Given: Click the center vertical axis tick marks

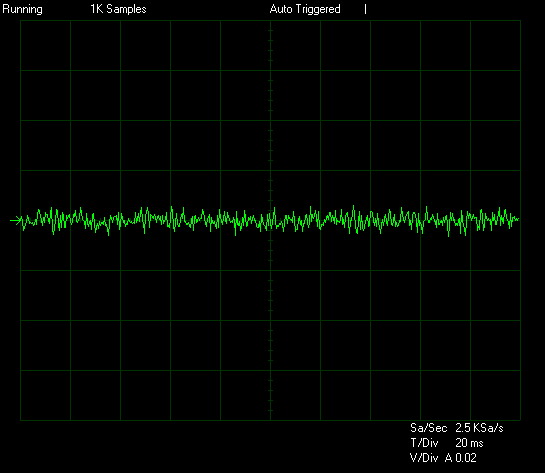Looking at the screenshot, I should (x=270, y=220).
